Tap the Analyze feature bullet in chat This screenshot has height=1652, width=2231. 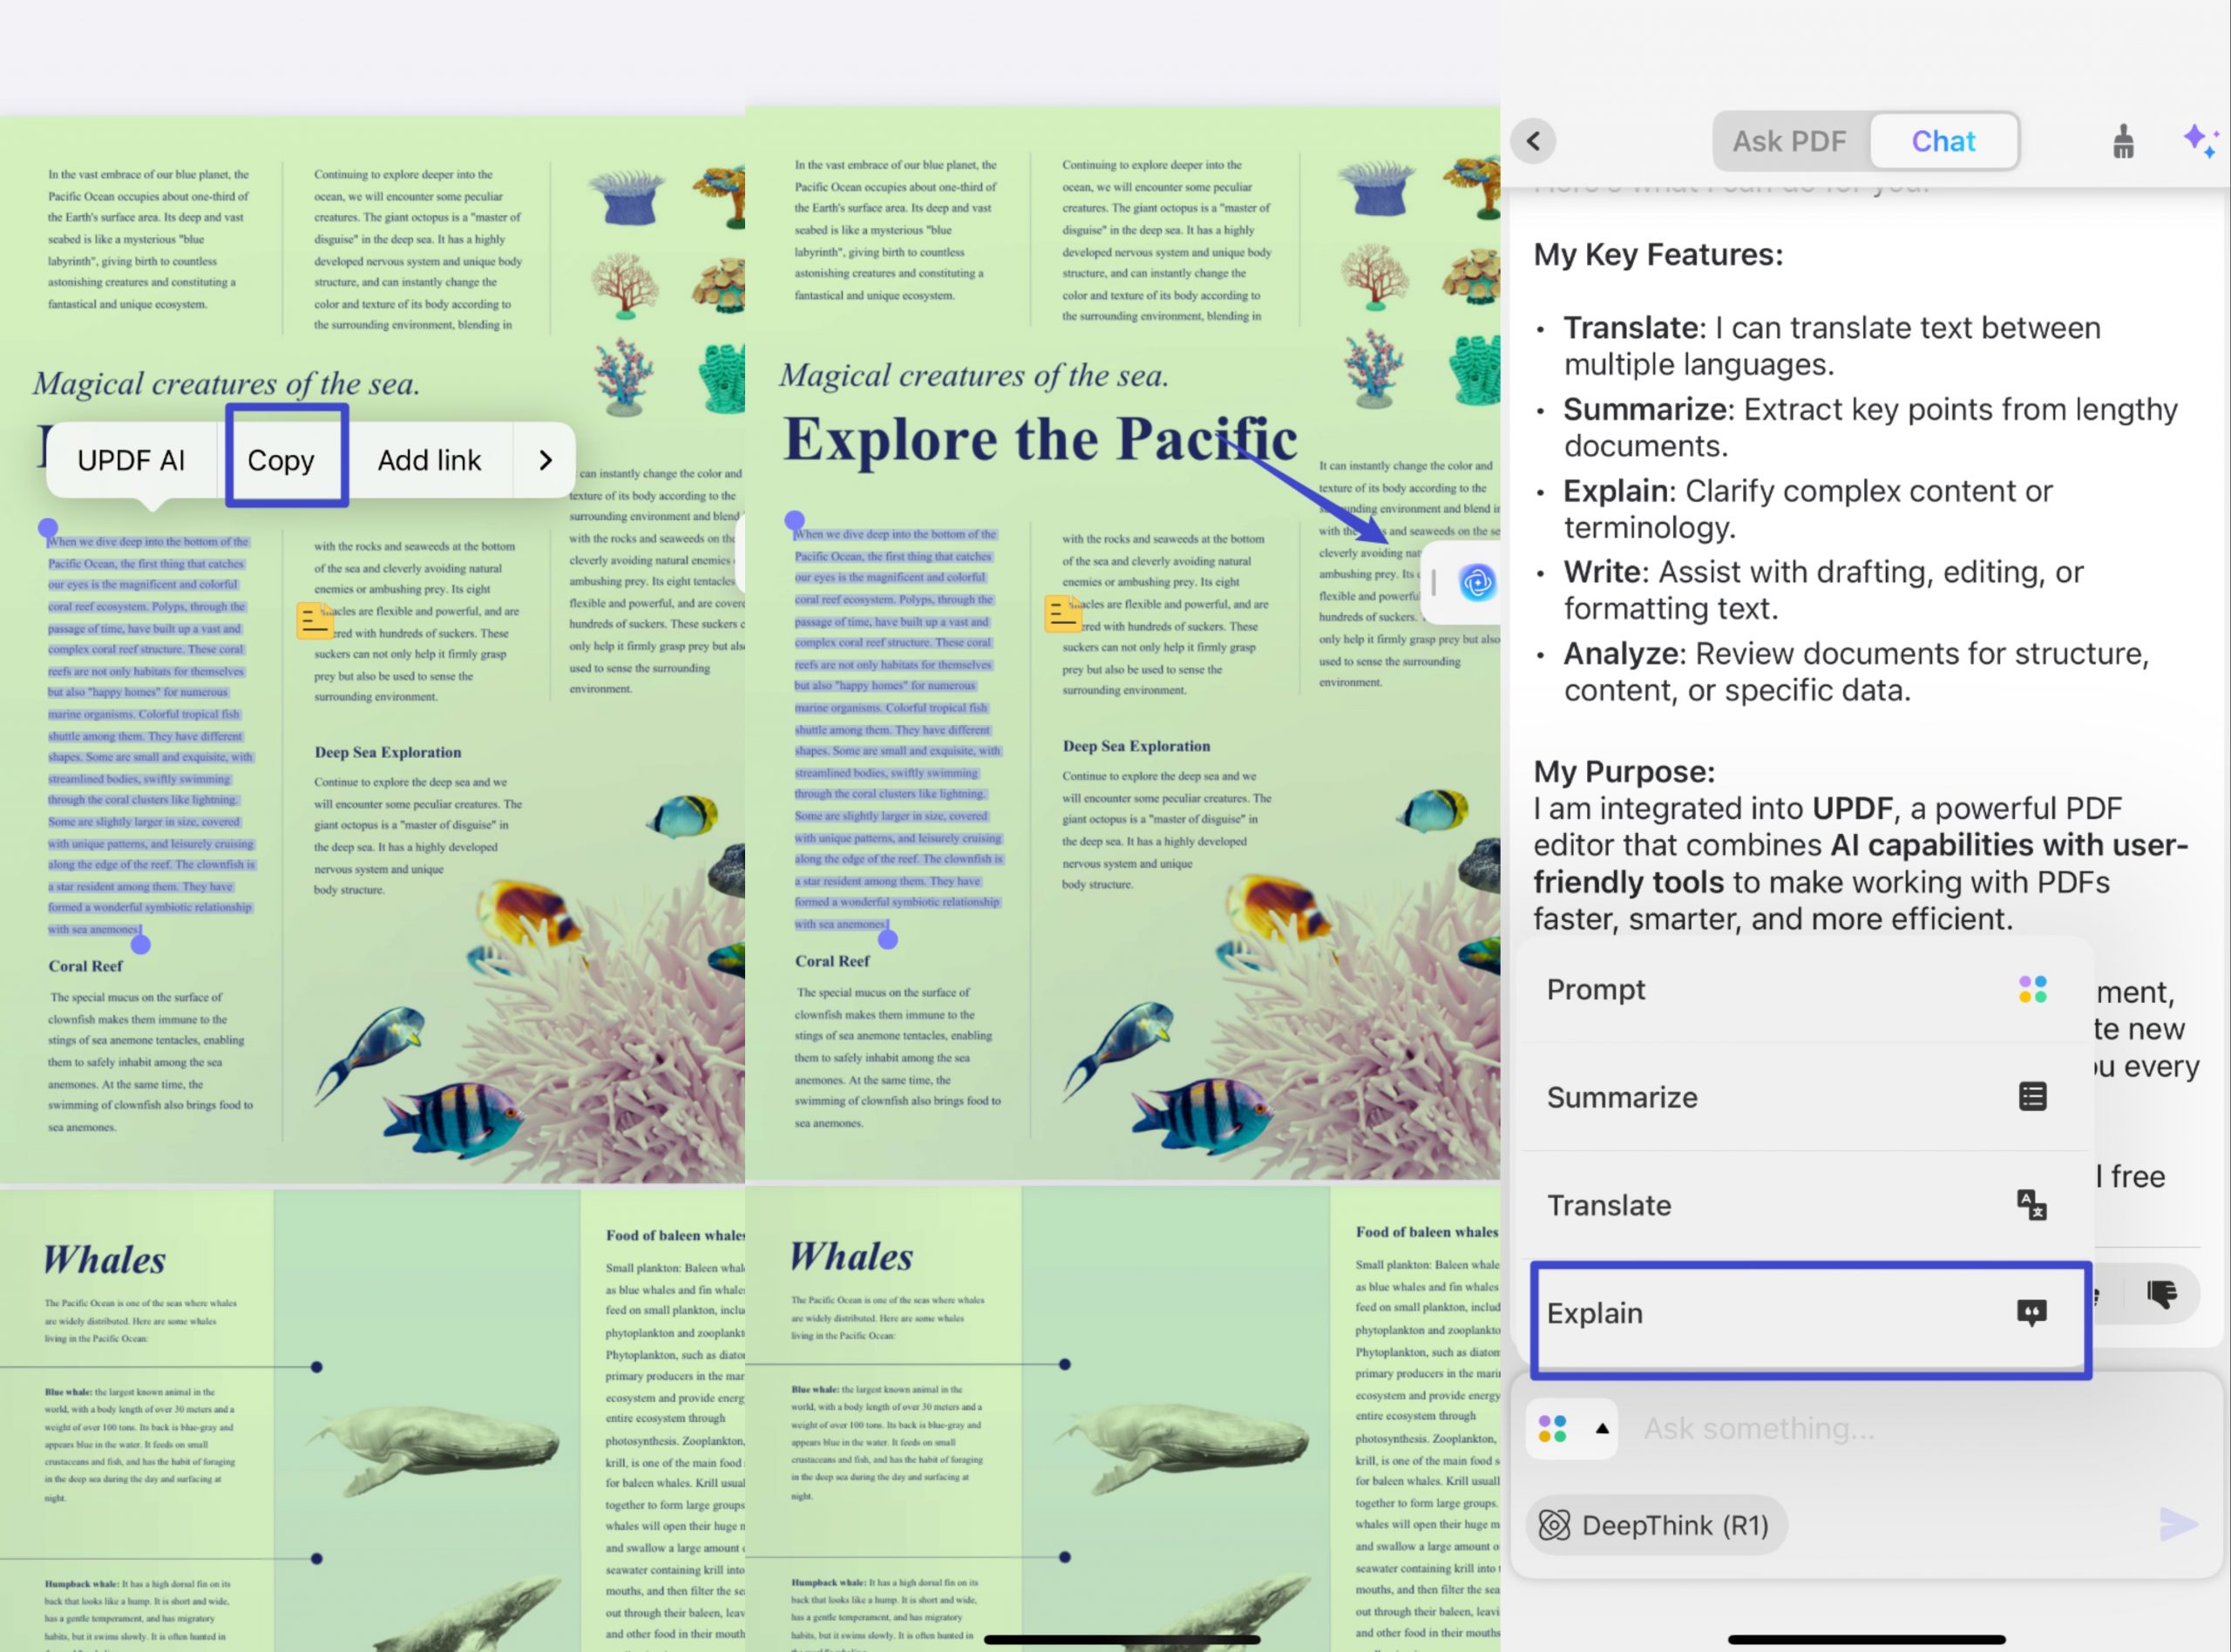pos(1856,672)
